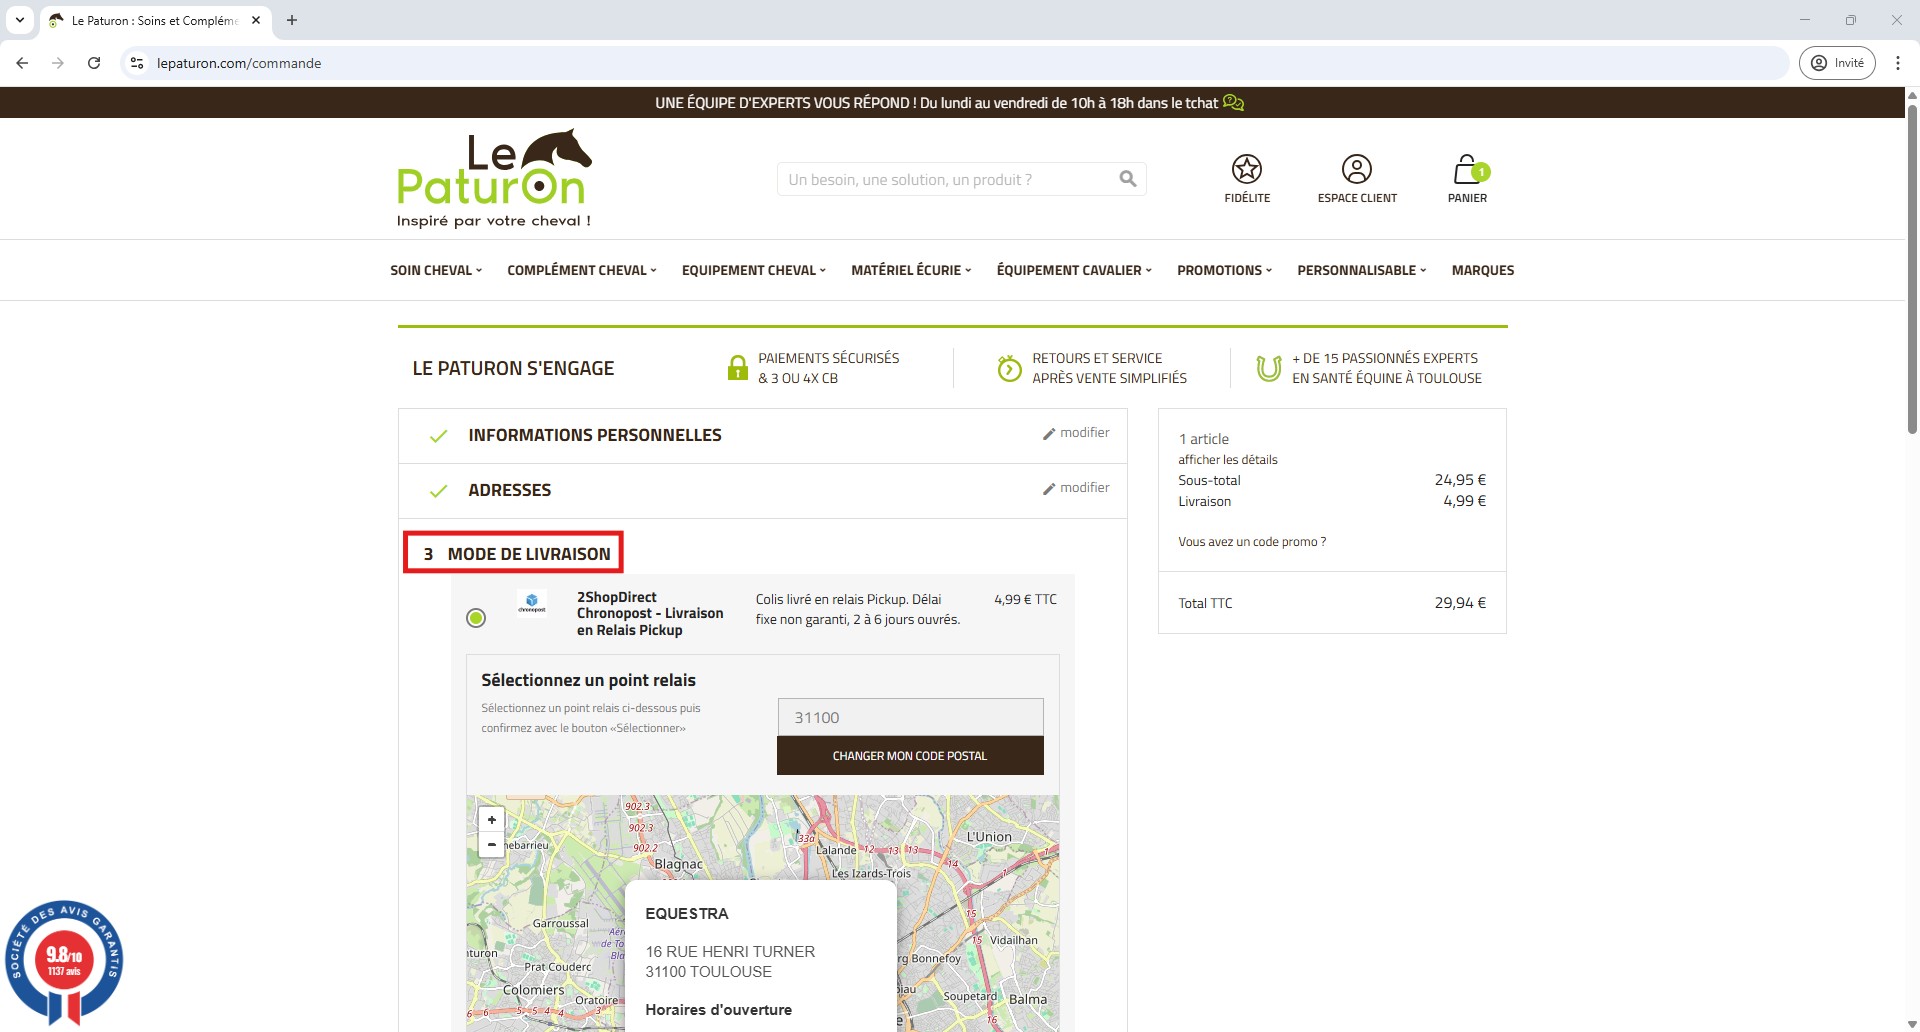Viewport: 1920px width, 1032px height.
Task: Open the Marques menu item
Action: click(x=1482, y=270)
